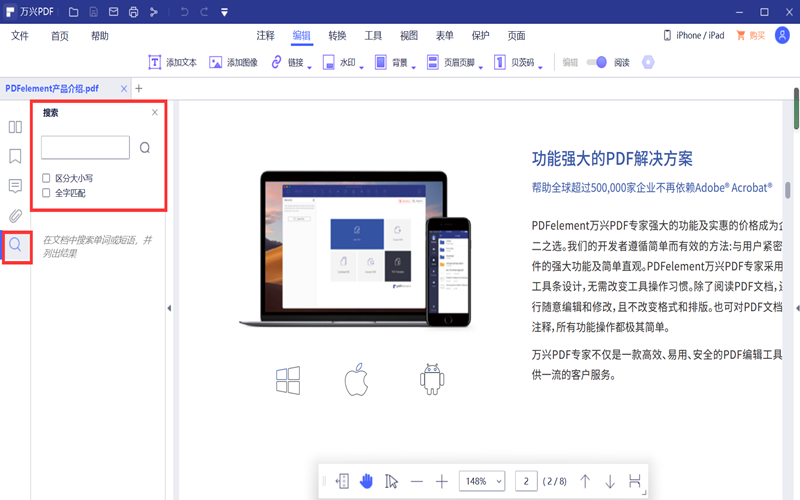Toggle the 编辑/阅读 mode switch

[596, 62]
